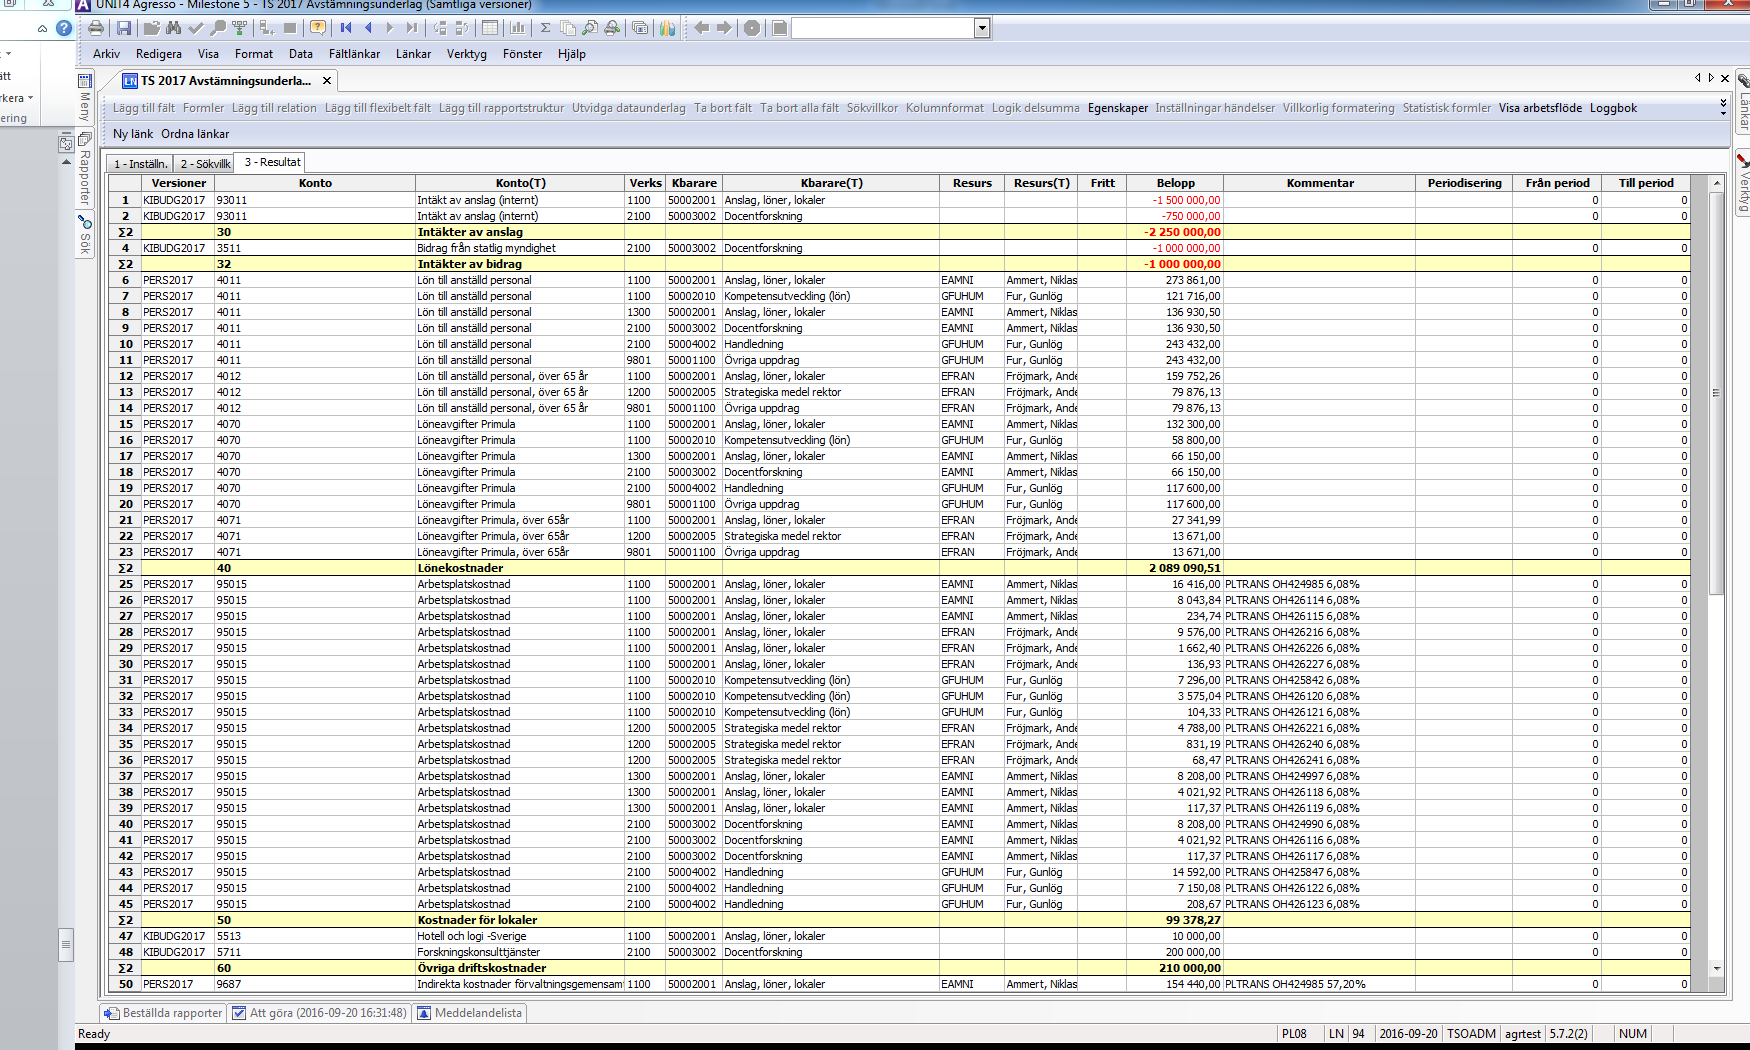Switch to the 2 - Sökvillk tab
The height and width of the screenshot is (1050, 1750).
click(205, 163)
